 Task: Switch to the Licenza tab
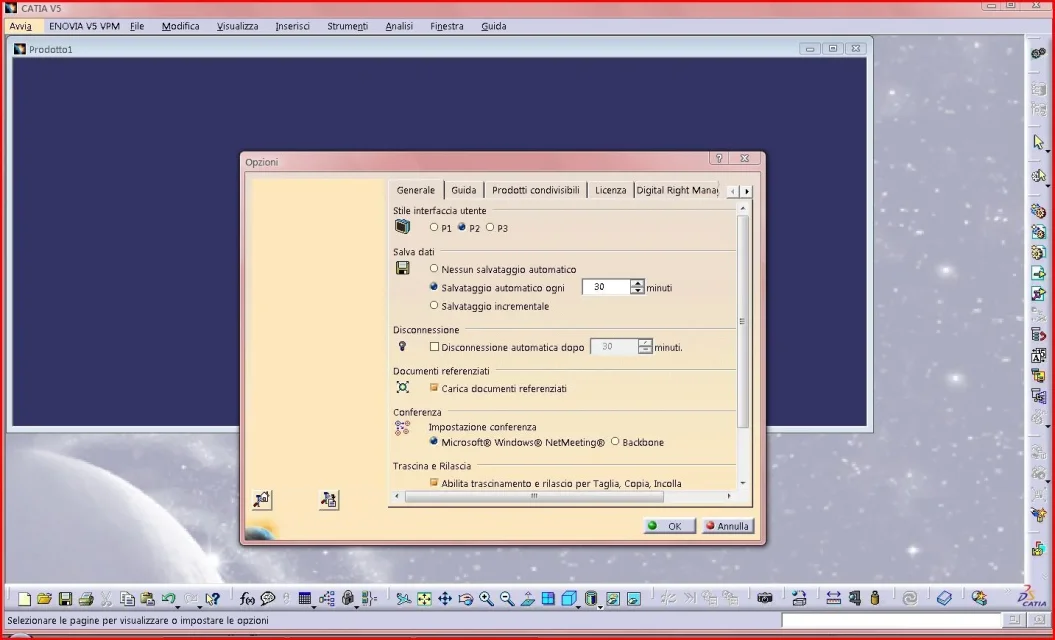click(611, 190)
